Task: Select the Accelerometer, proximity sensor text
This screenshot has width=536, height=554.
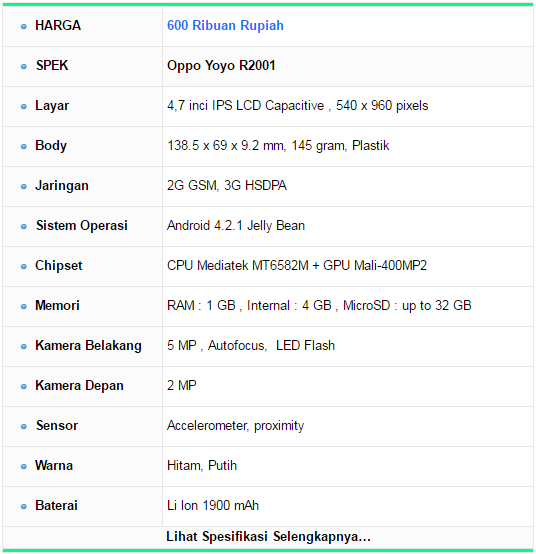Action: coord(235,426)
